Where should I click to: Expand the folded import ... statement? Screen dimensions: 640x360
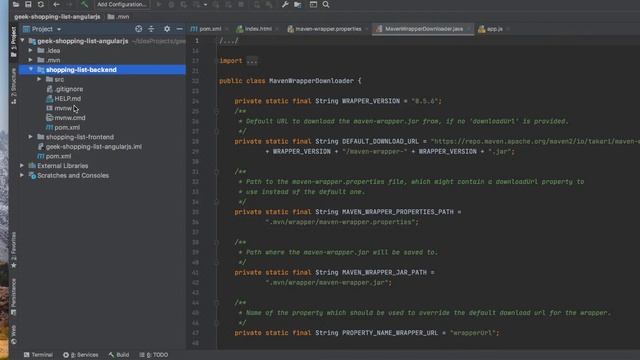[252, 61]
